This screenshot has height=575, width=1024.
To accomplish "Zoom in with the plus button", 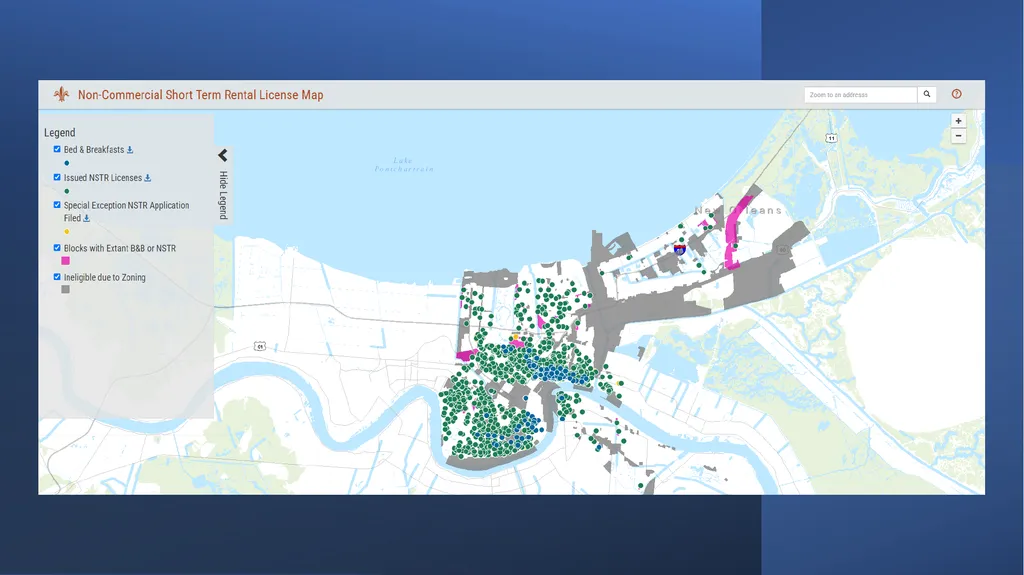I will (958, 121).
